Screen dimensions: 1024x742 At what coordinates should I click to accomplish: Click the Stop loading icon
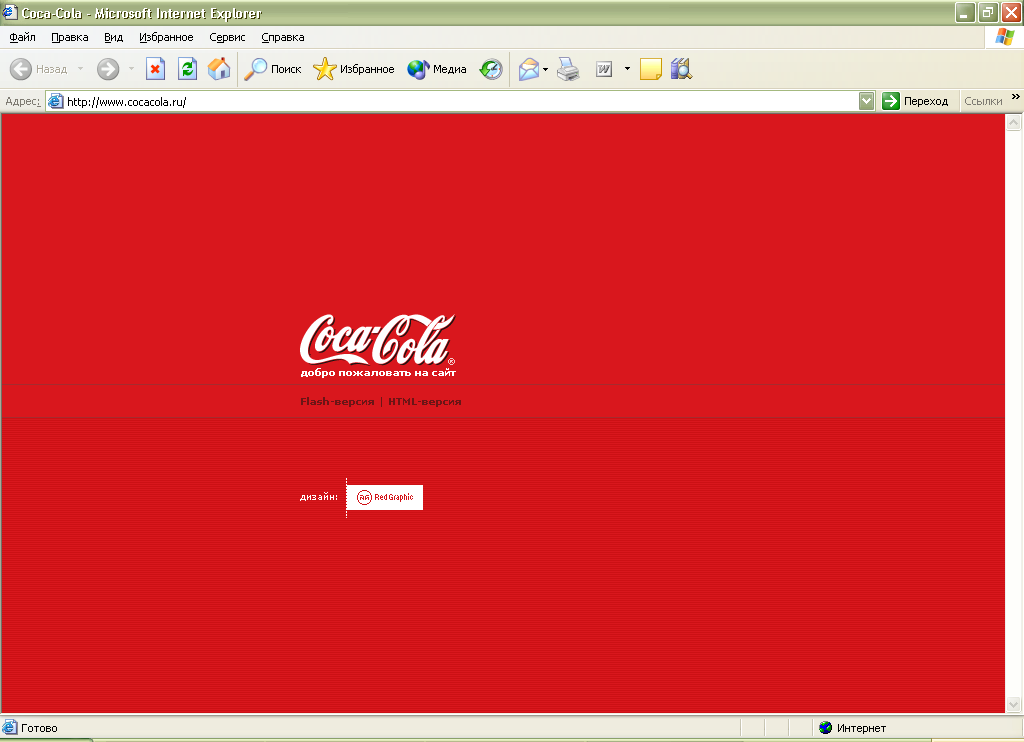pos(155,69)
